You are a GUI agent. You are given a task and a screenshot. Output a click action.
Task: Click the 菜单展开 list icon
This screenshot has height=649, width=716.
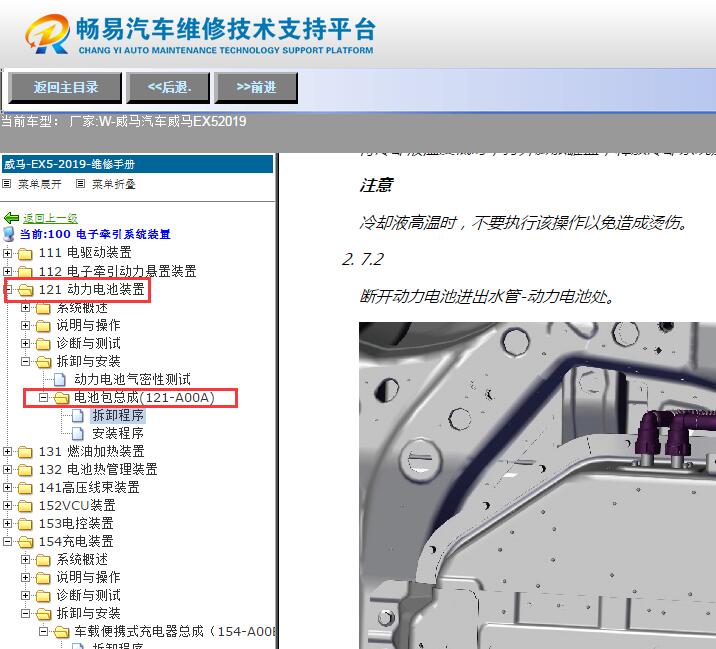coord(6,184)
